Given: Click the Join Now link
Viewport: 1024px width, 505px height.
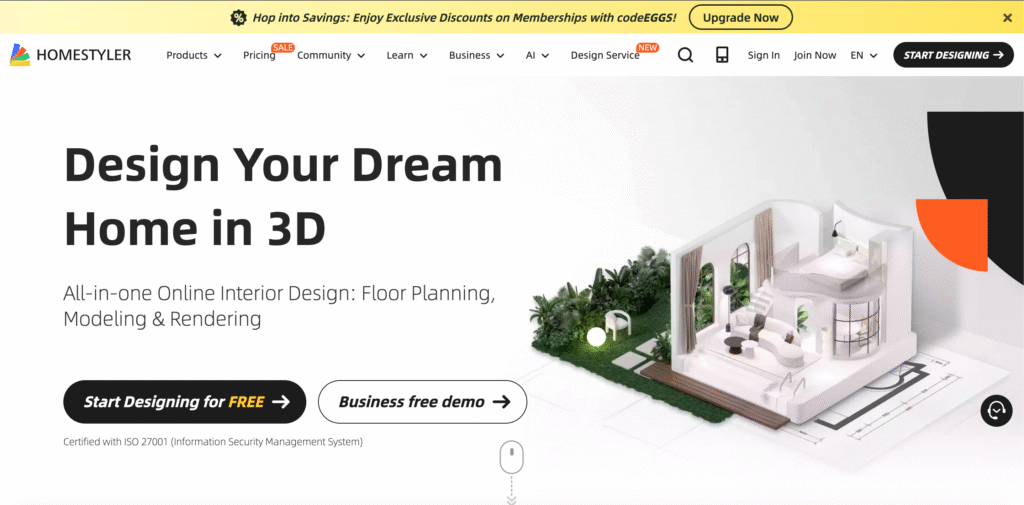Looking at the screenshot, I should coord(815,56).
